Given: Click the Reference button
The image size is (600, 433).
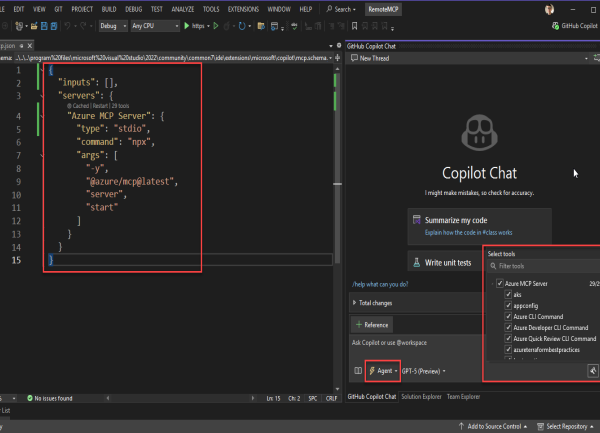Looking at the screenshot, I should [x=372, y=325].
